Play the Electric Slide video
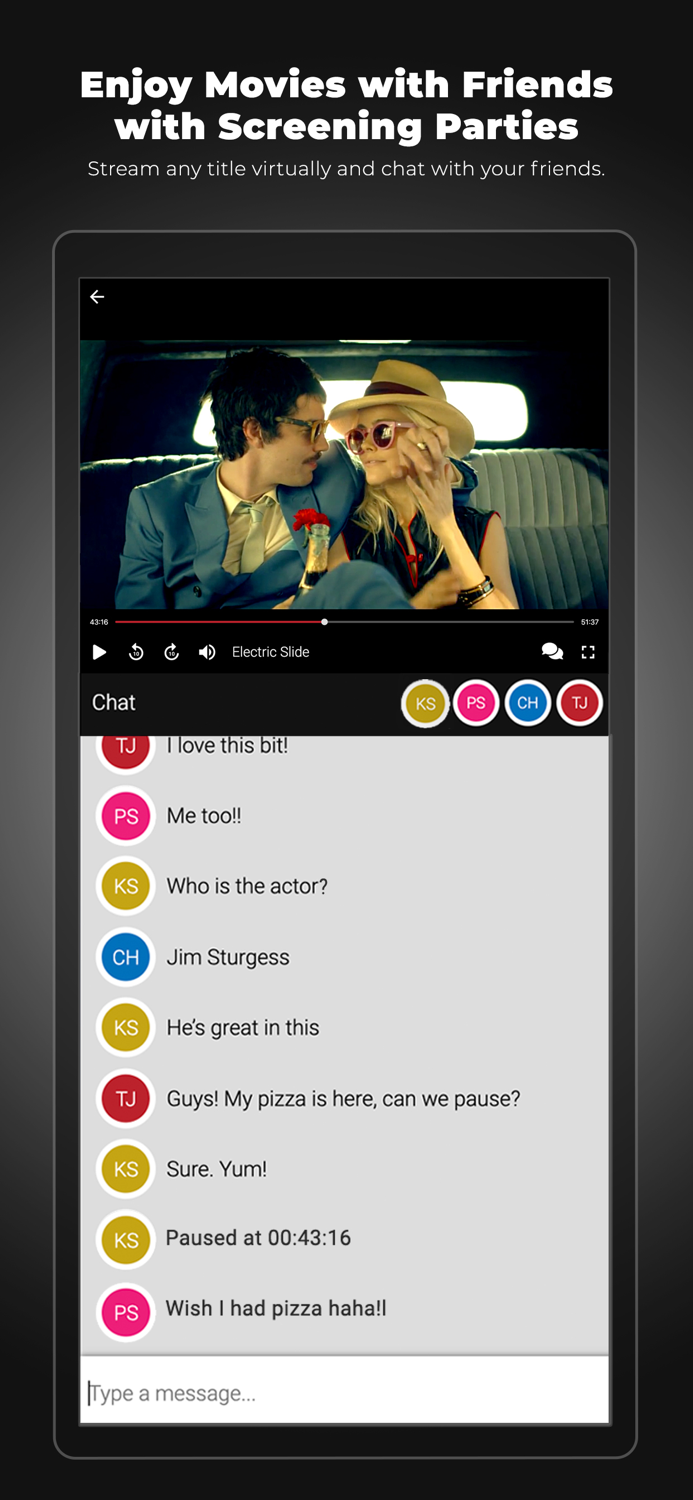693x1500 pixels. coord(99,652)
